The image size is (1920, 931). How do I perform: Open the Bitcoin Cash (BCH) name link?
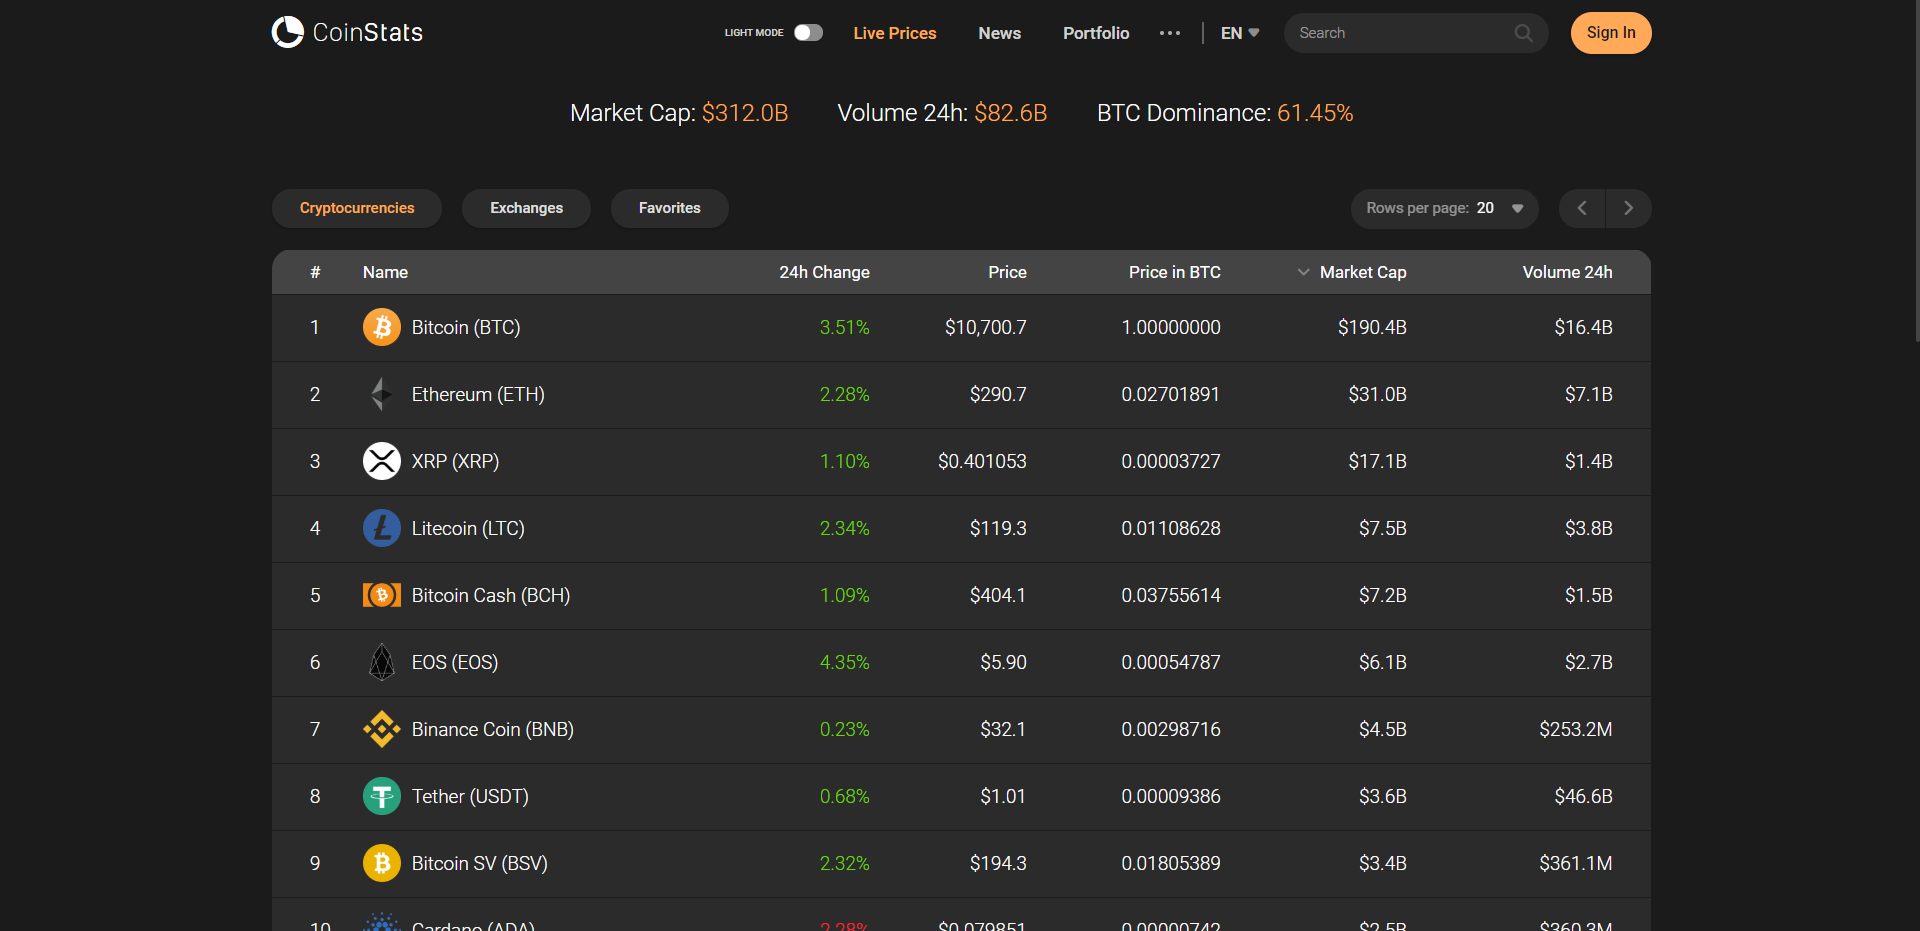pos(491,595)
